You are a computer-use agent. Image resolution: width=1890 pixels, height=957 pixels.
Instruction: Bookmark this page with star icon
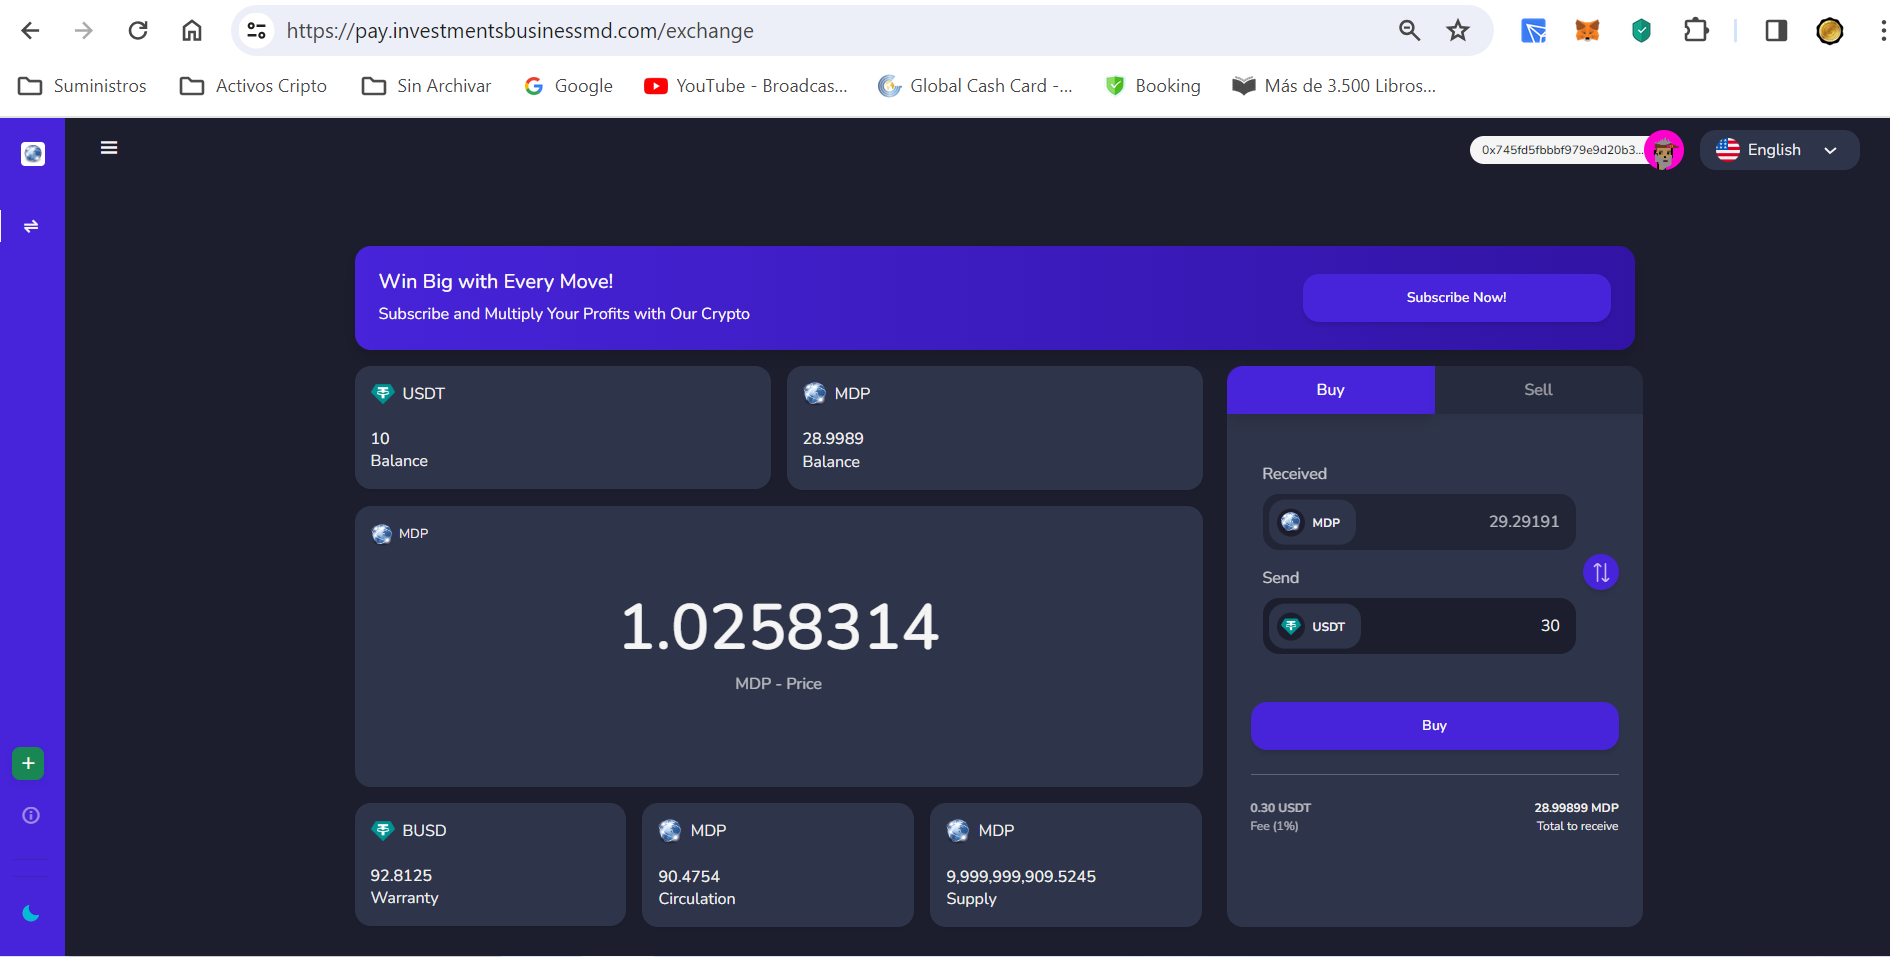click(x=1458, y=31)
